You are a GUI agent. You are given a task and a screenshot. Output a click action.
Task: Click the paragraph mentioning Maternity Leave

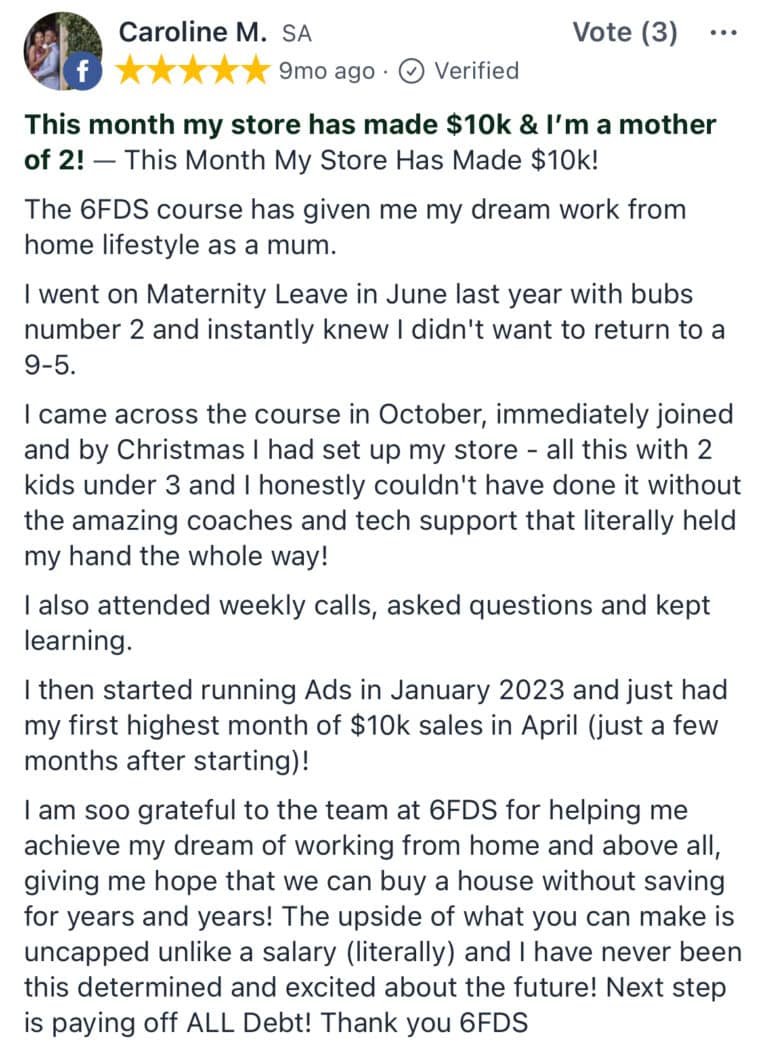(x=374, y=330)
